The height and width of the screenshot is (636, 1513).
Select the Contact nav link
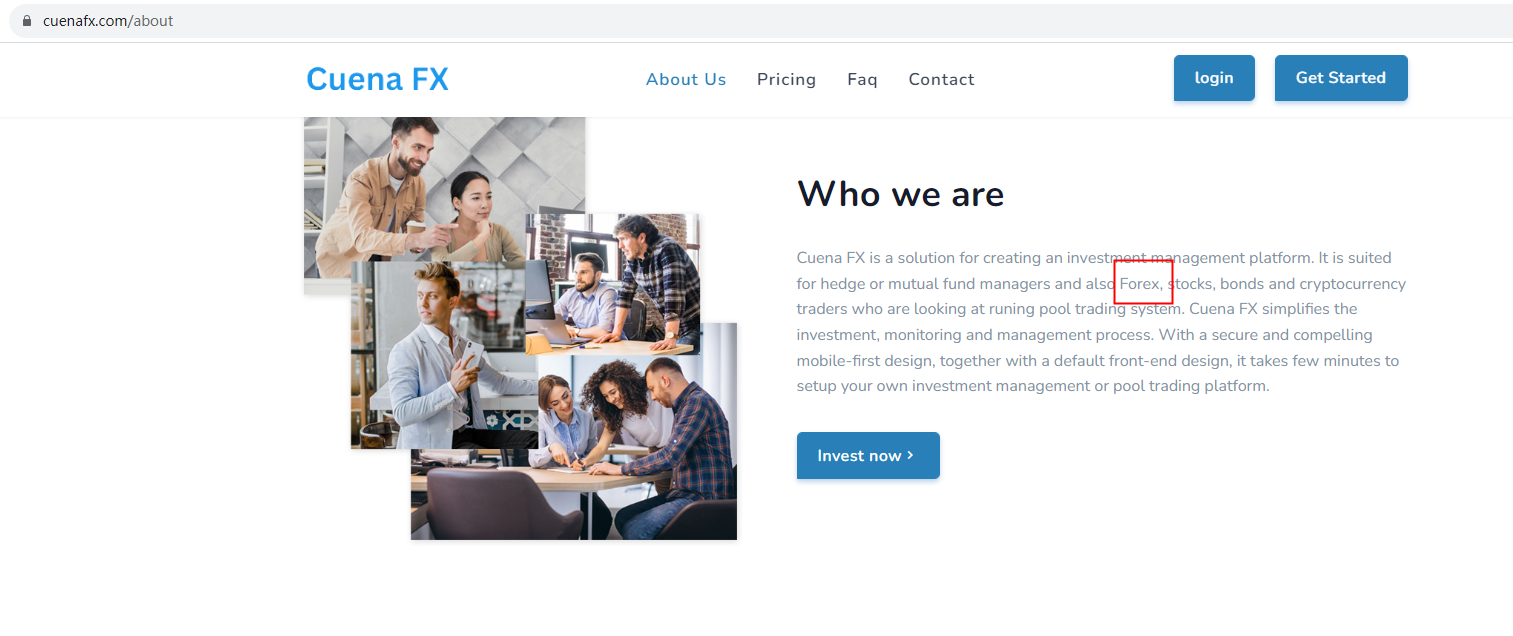click(941, 79)
